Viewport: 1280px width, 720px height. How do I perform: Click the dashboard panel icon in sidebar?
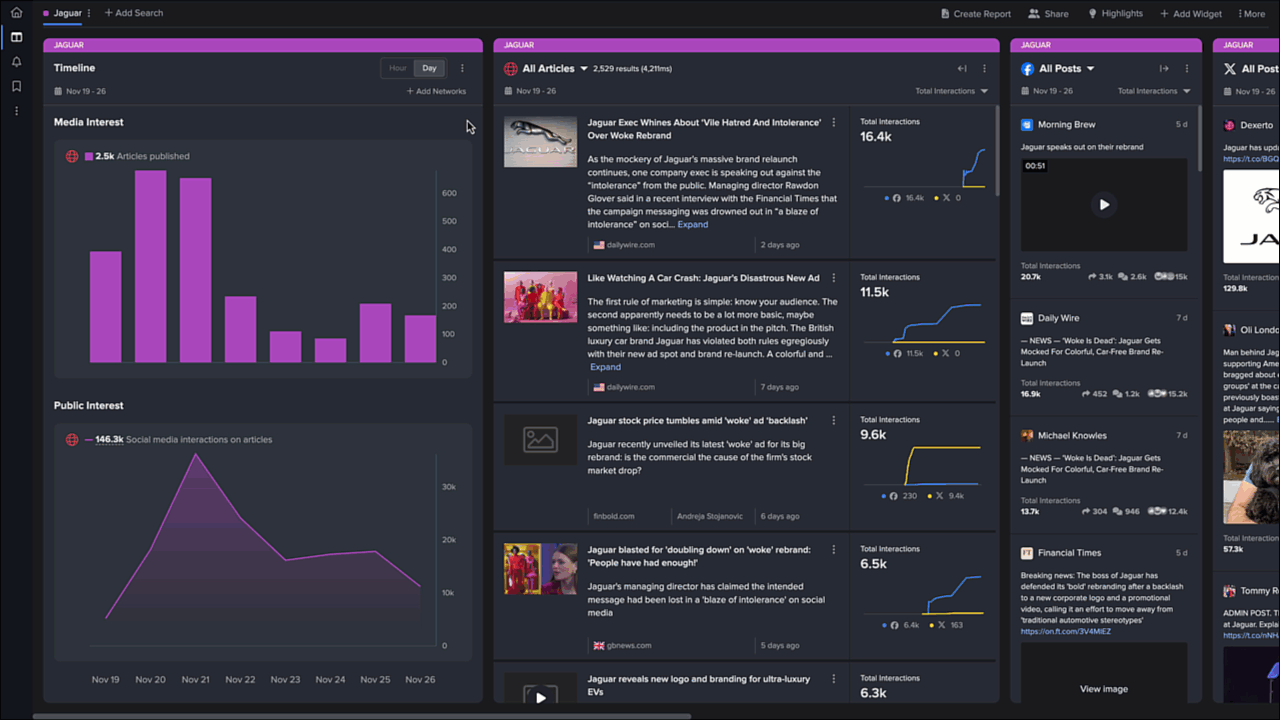[16, 38]
